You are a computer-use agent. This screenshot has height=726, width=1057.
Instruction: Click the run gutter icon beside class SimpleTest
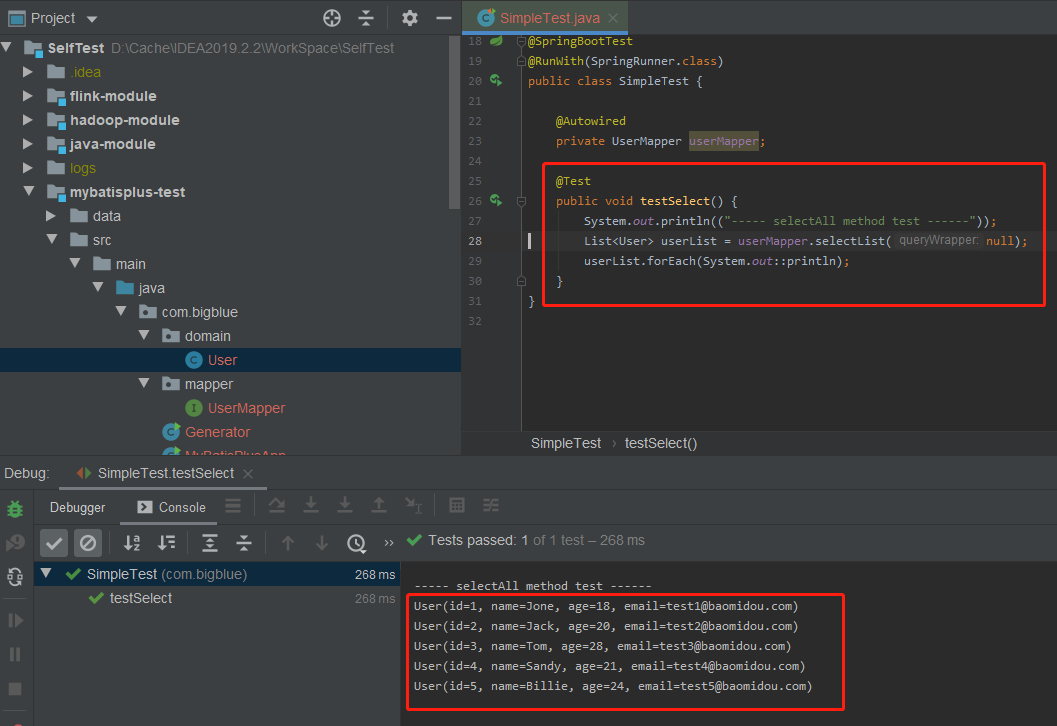[x=496, y=81]
